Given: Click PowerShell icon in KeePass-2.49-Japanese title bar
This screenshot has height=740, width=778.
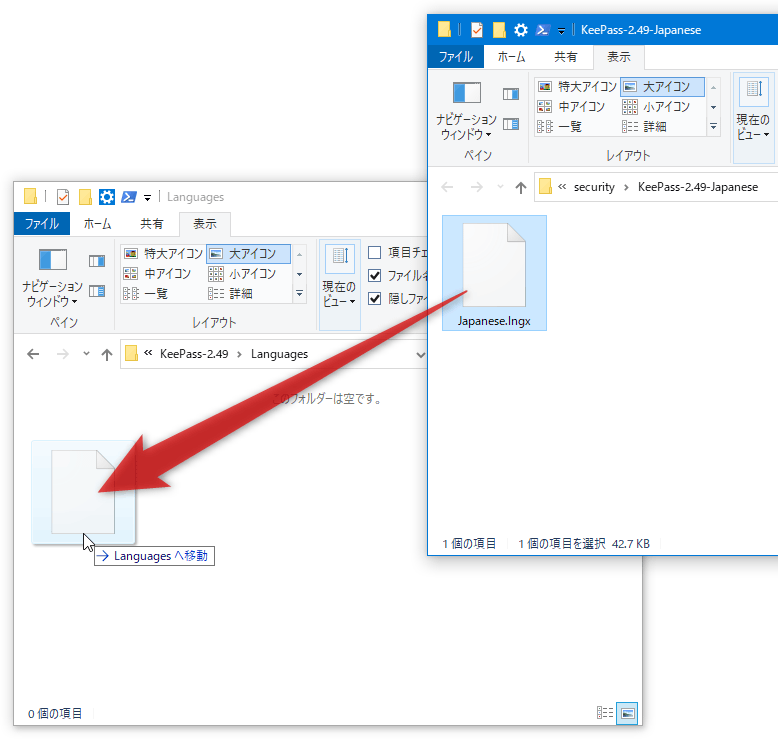Looking at the screenshot, I should 543,30.
